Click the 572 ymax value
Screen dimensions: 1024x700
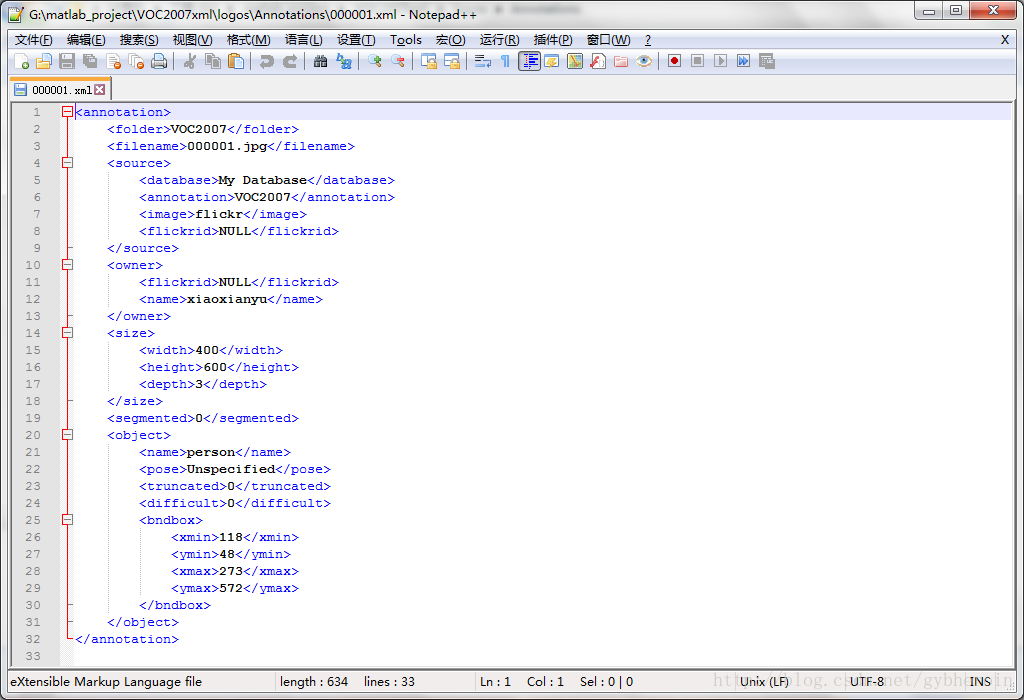point(231,588)
